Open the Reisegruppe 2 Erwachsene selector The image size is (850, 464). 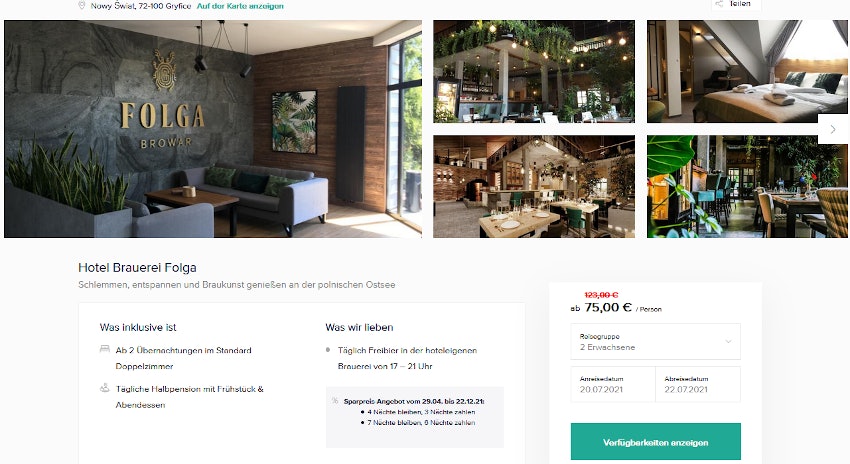(655, 341)
